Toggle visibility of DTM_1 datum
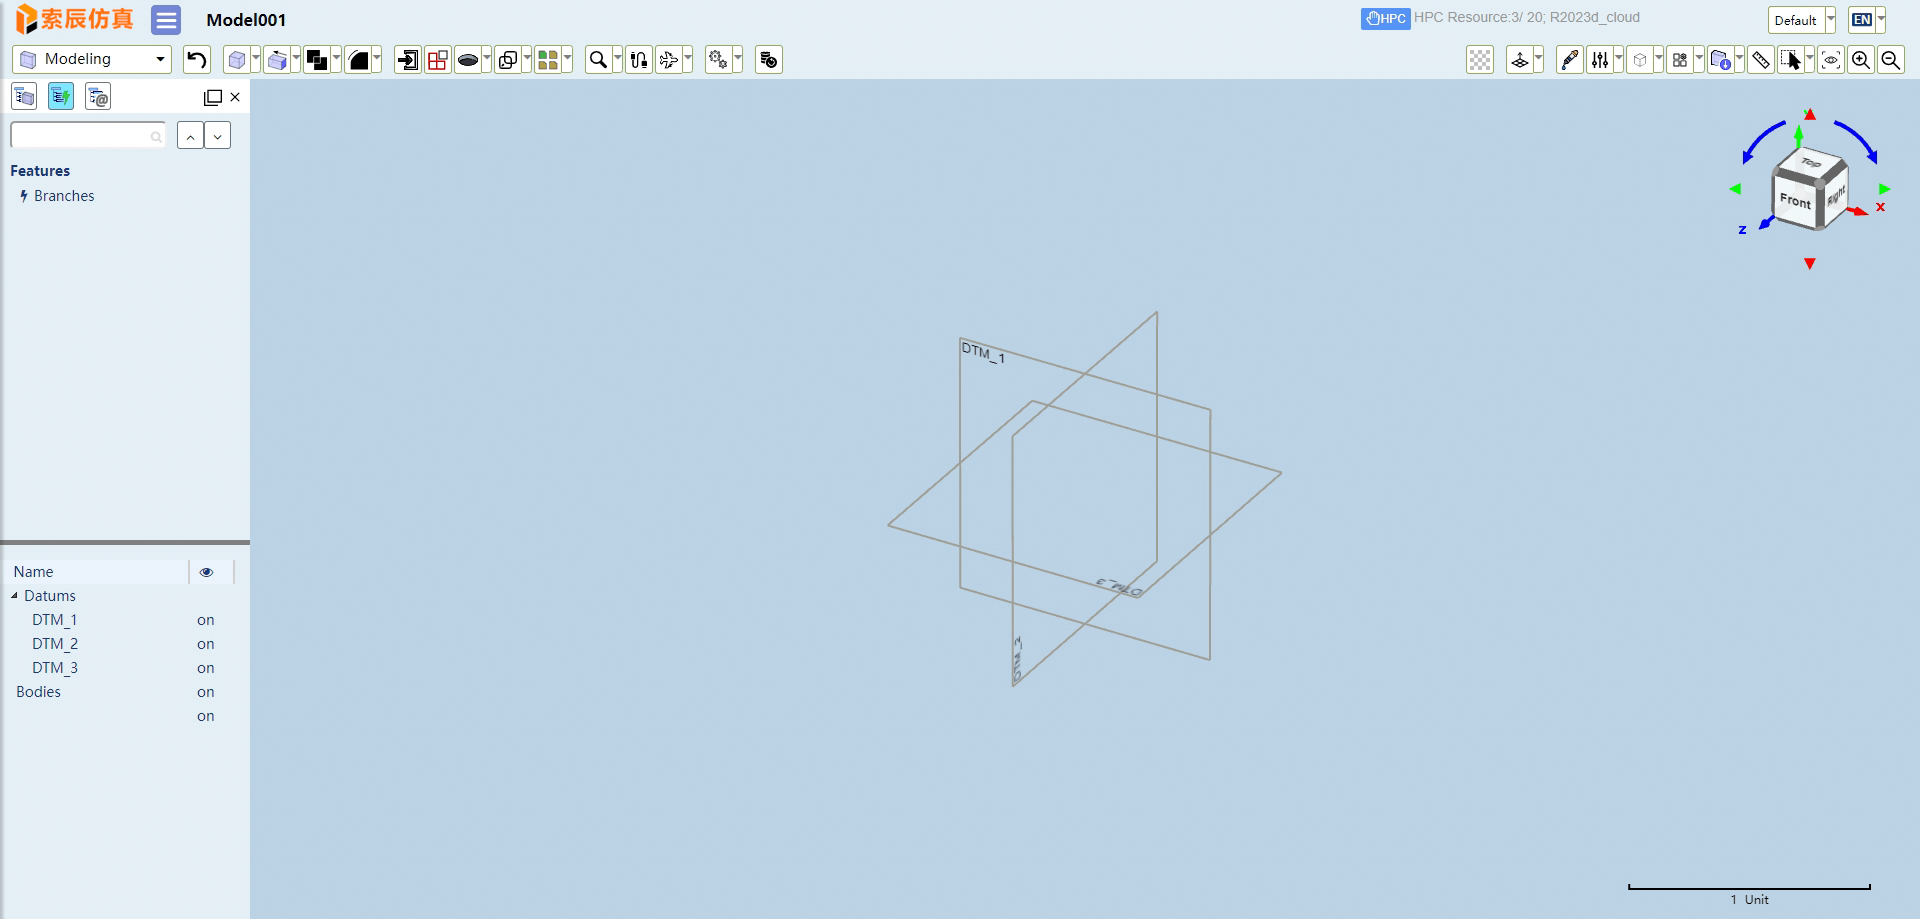 tap(206, 620)
